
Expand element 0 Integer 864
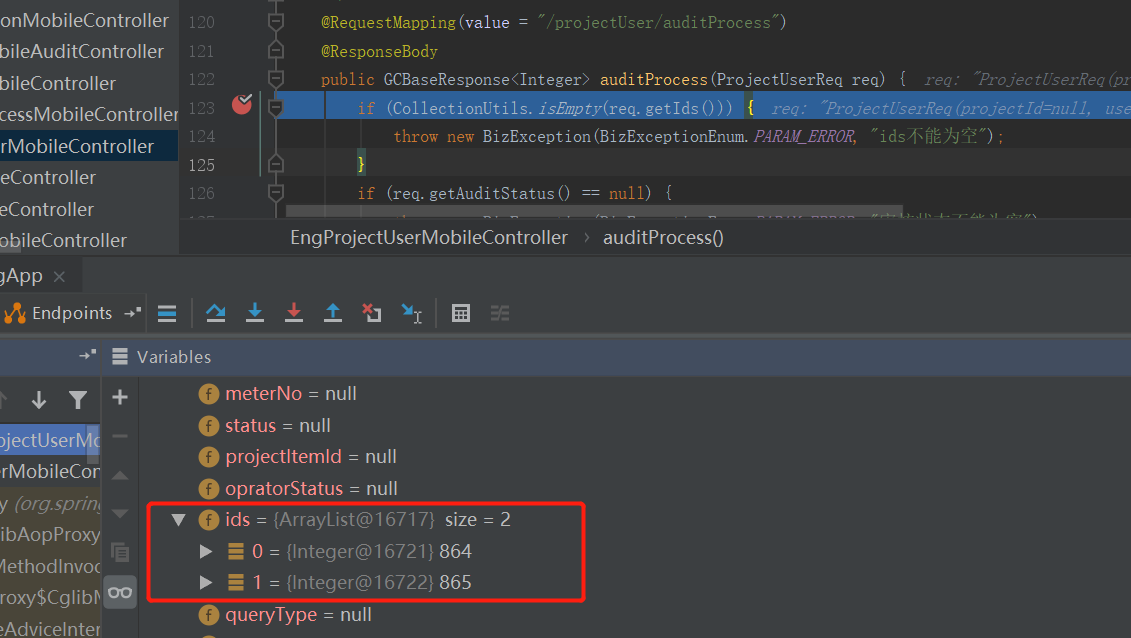click(x=206, y=551)
